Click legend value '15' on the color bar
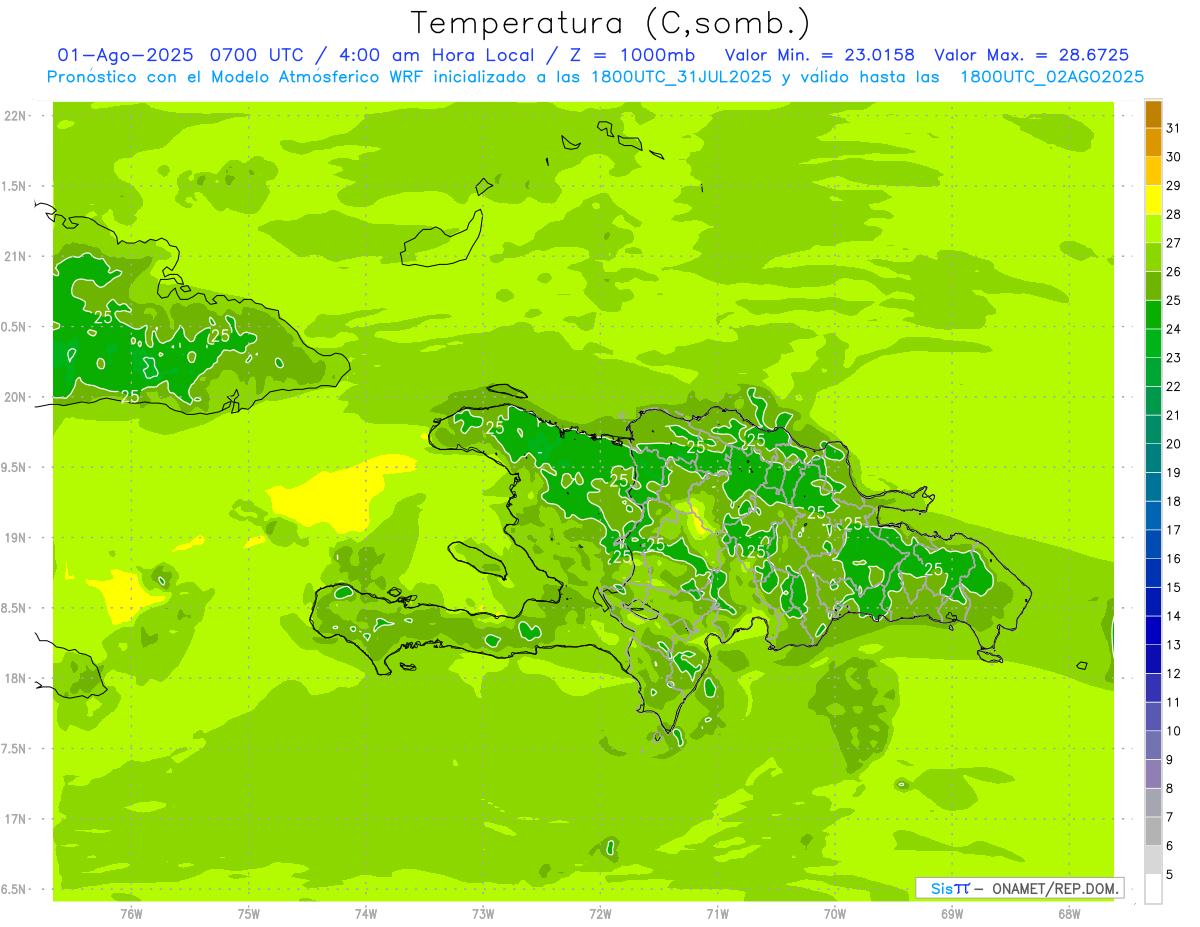The width and height of the screenshot is (1200, 927). click(x=1174, y=587)
